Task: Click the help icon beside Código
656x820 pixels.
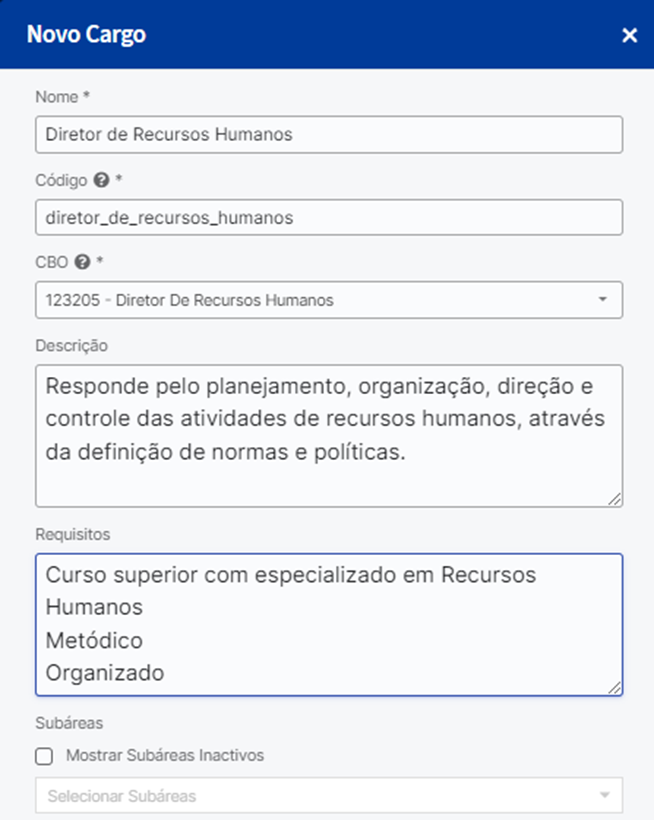Action: tap(100, 181)
